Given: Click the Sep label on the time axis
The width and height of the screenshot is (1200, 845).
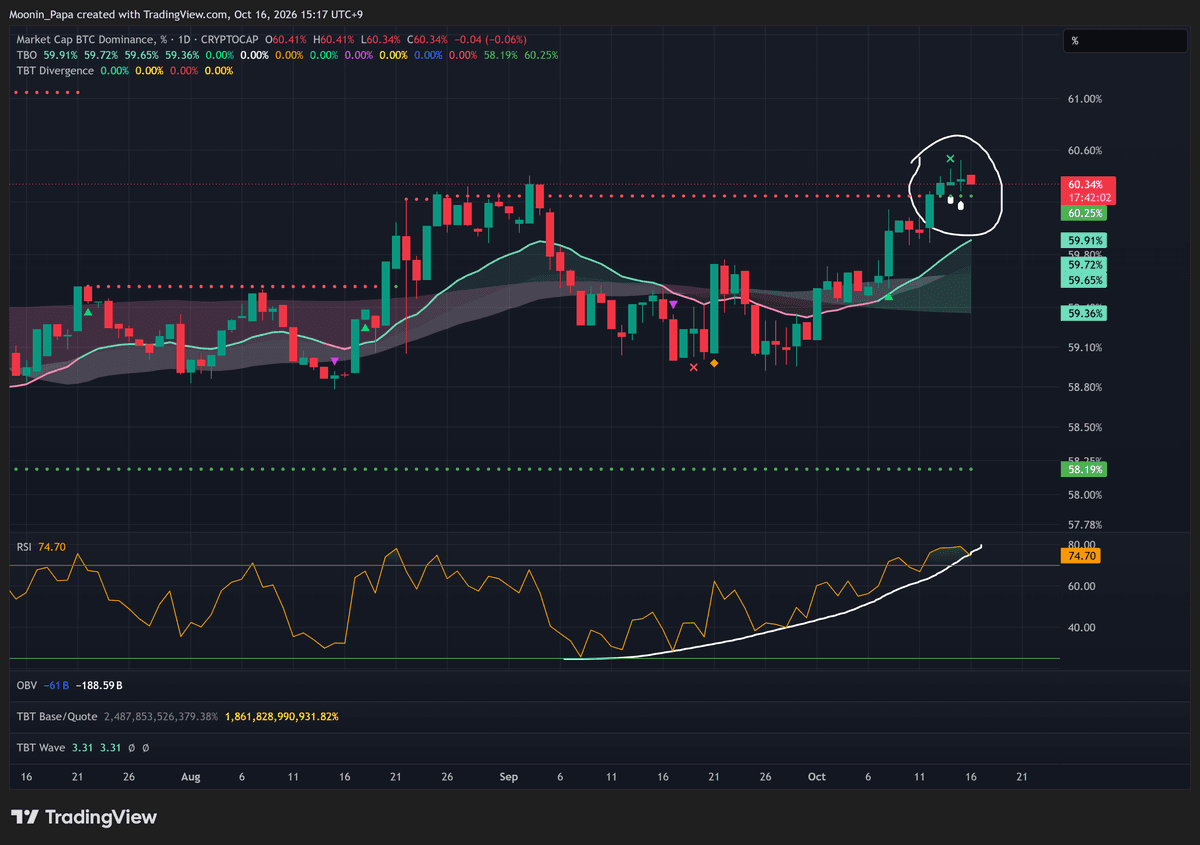Looking at the screenshot, I should pyautogui.click(x=508, y=777).
